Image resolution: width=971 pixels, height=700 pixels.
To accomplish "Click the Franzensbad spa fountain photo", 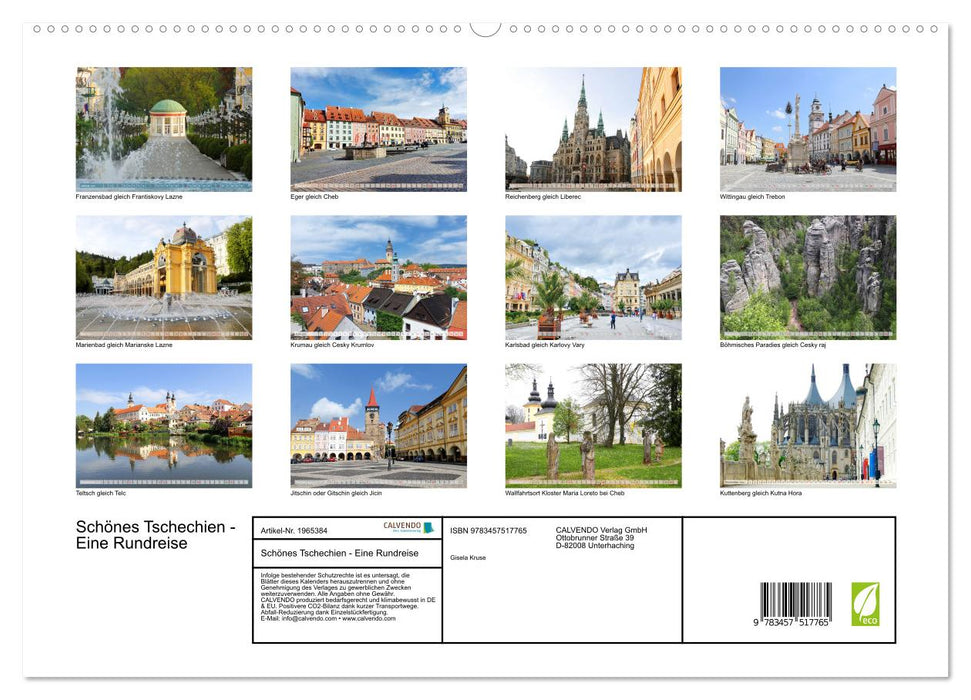I will point(164,128).
